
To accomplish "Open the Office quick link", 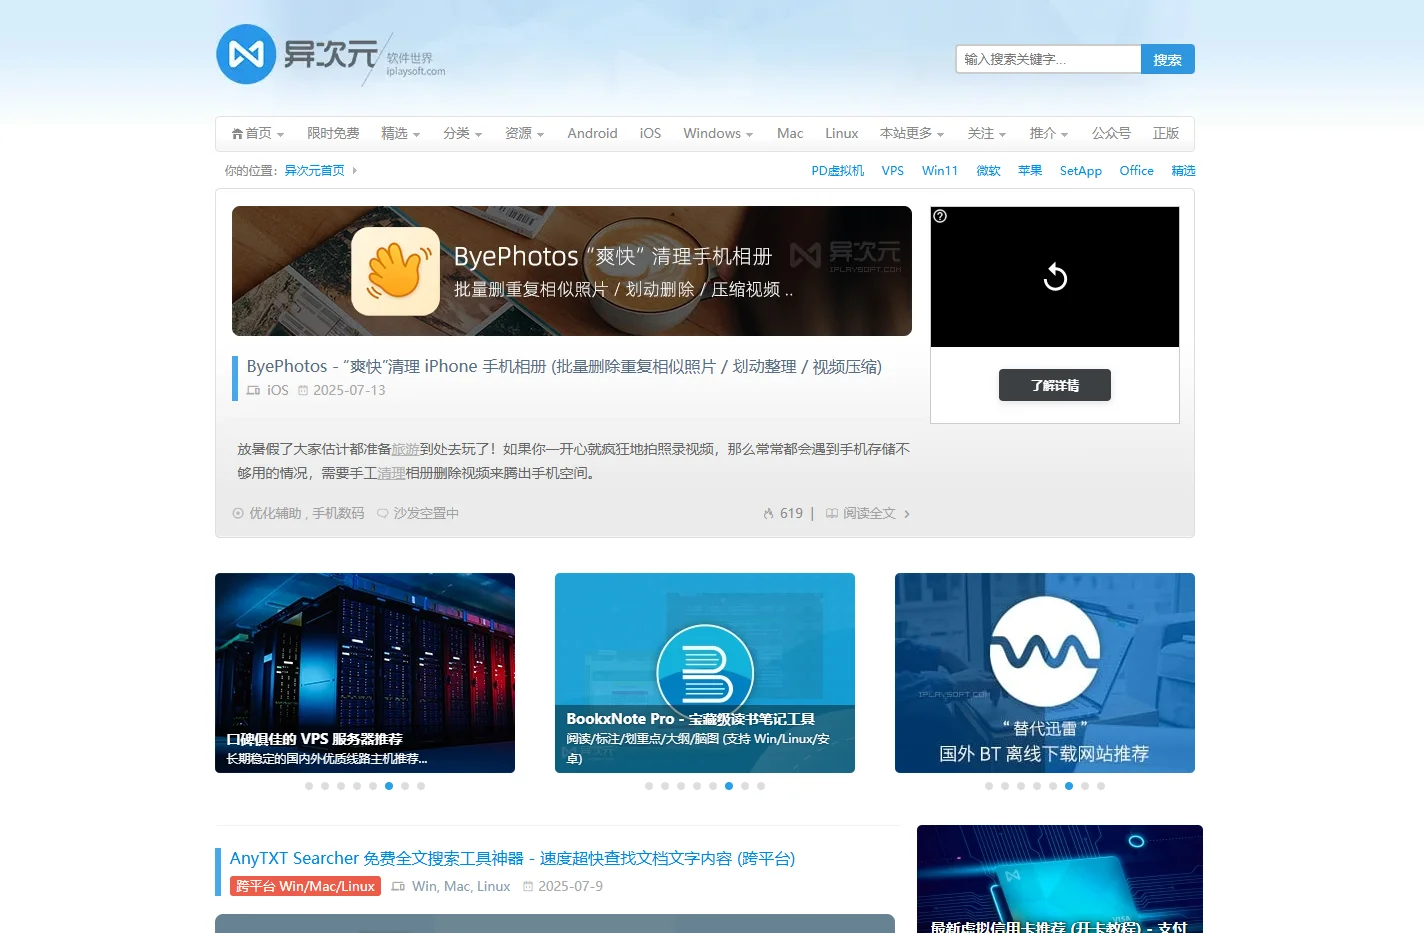I will pyautogui.click(x=1136, y=171).
